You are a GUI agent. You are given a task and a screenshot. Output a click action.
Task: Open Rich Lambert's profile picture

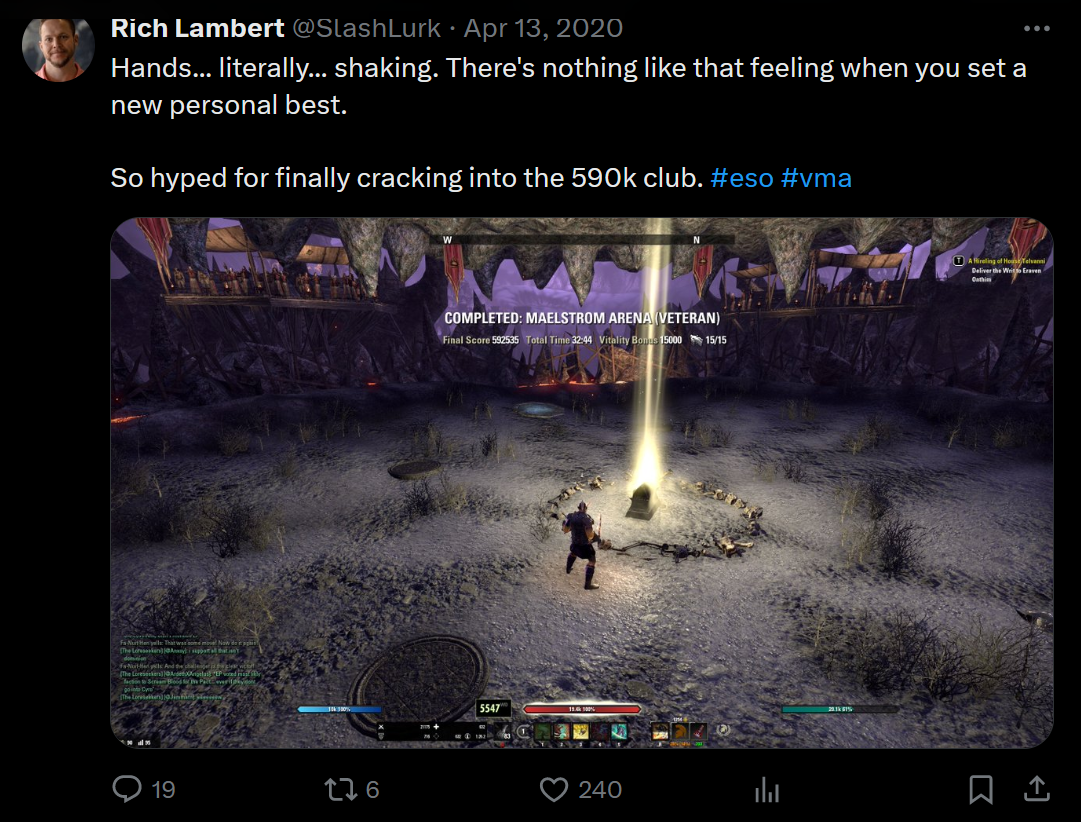click(59, 49)
